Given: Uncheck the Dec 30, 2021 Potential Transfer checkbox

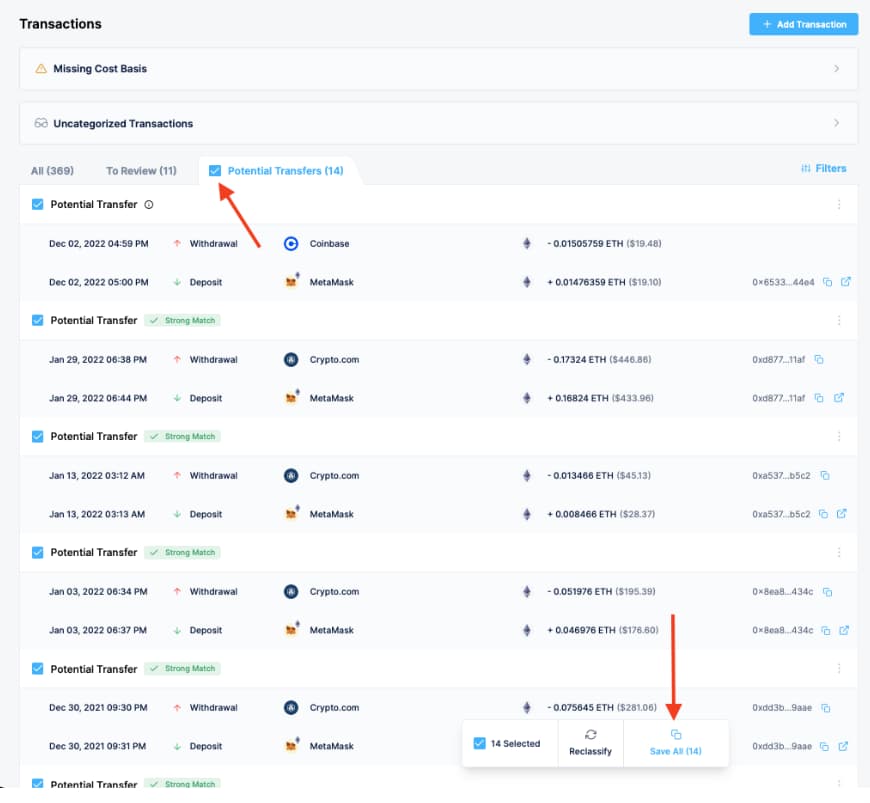Looking at the screenshot, I should (37, 669).
